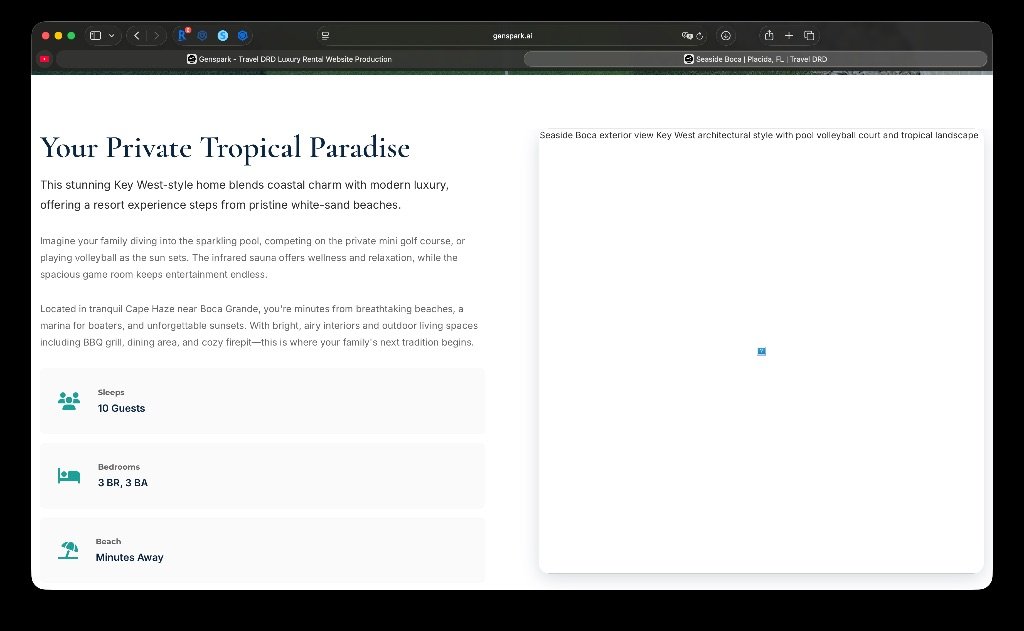Show the downloads button
The width and height of the screenshot is (1024, 631).
point(726,35)
